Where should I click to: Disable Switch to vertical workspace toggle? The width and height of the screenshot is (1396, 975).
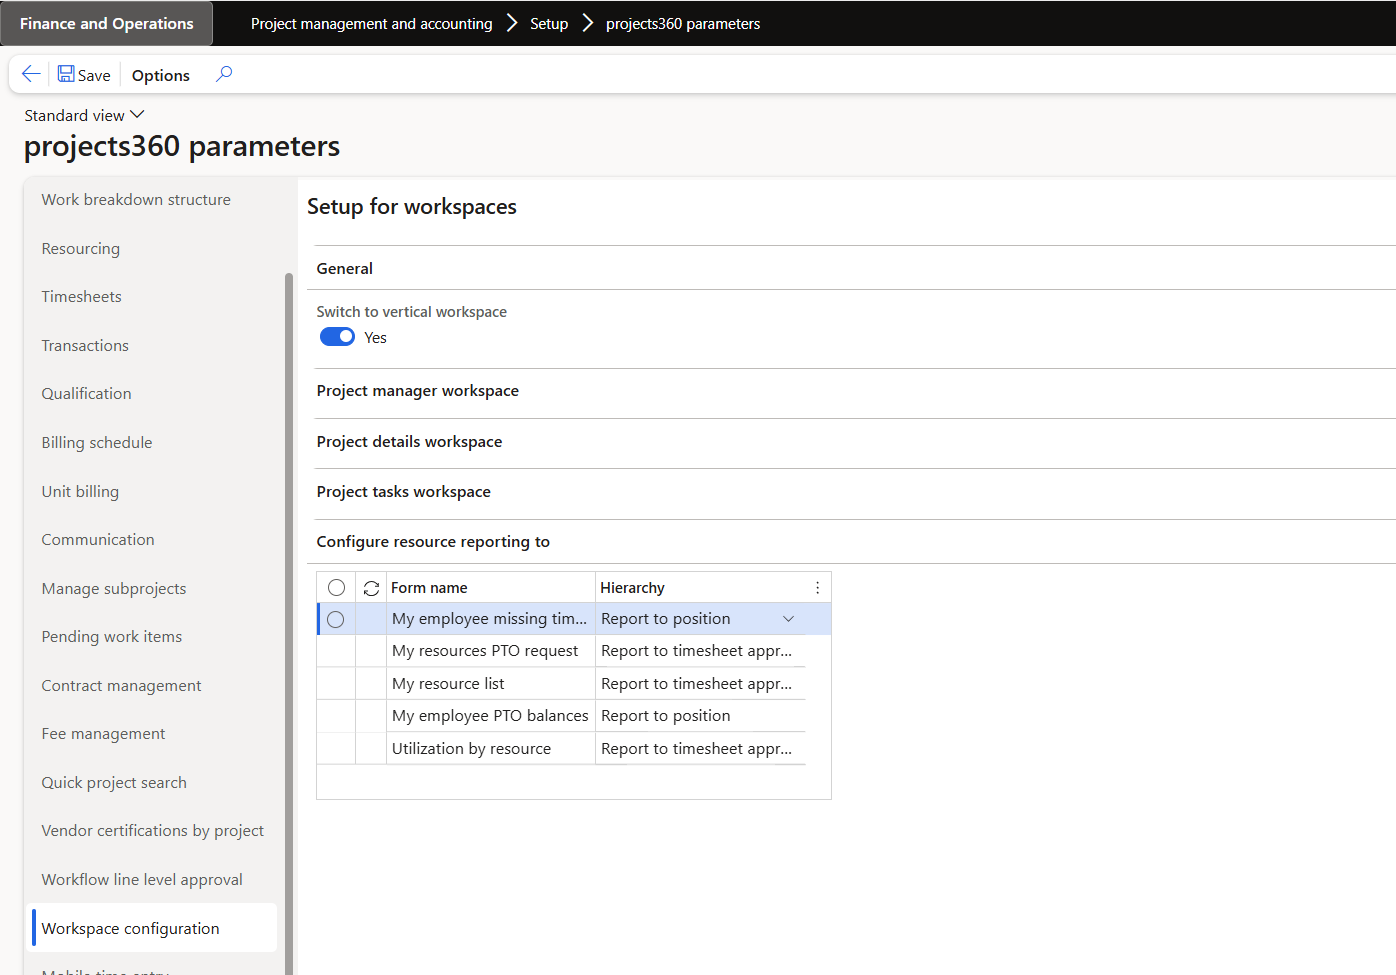pos(337,337)
